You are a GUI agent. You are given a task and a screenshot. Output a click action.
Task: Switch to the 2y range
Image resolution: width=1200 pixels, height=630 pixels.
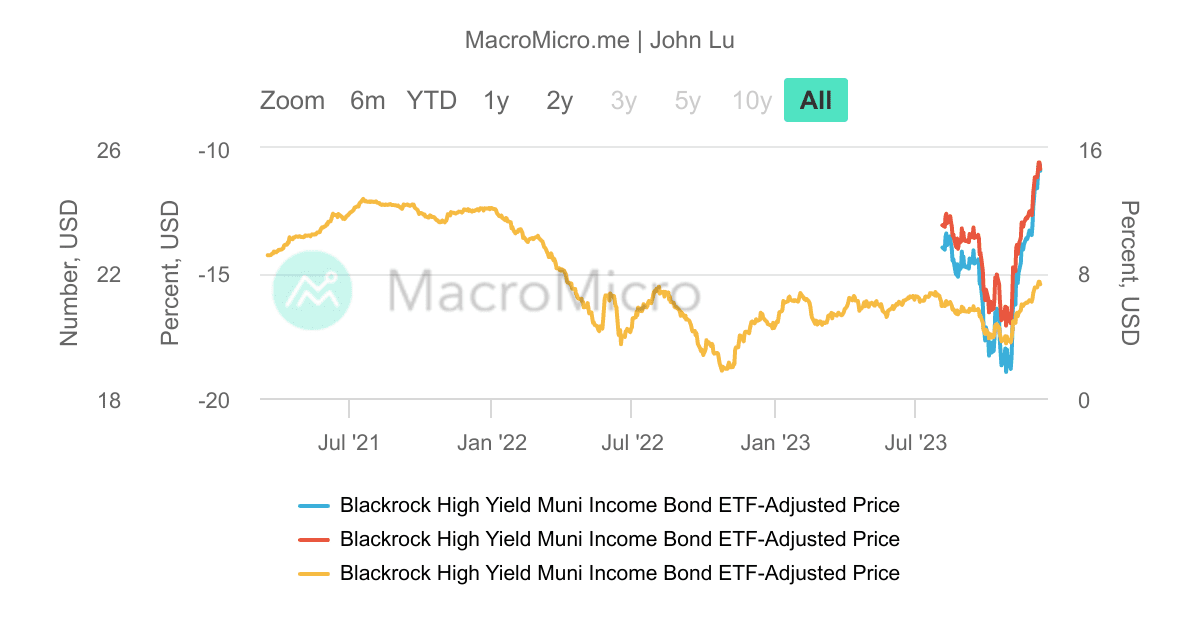tap(559, 100)
